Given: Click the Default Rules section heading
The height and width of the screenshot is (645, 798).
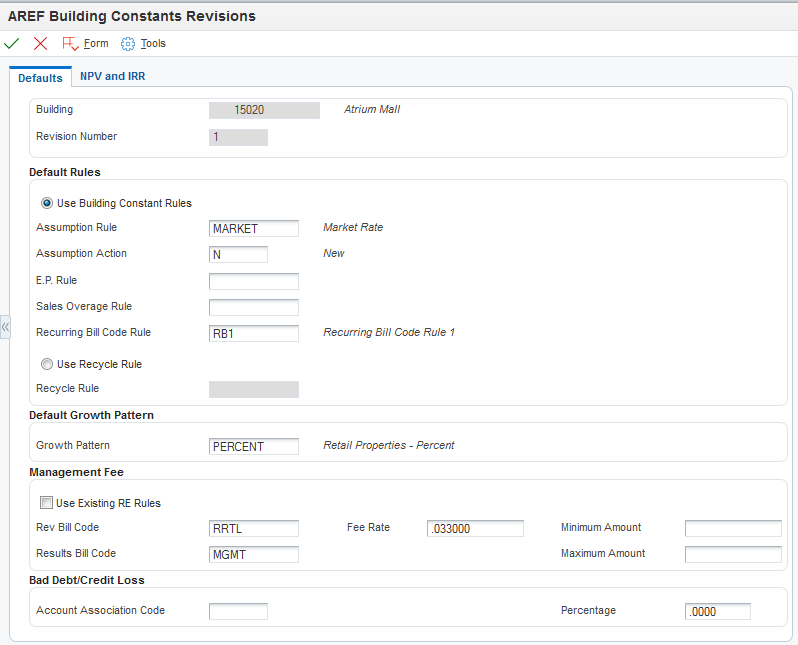Looking at the screenshot, I should [x=65, y=172].
